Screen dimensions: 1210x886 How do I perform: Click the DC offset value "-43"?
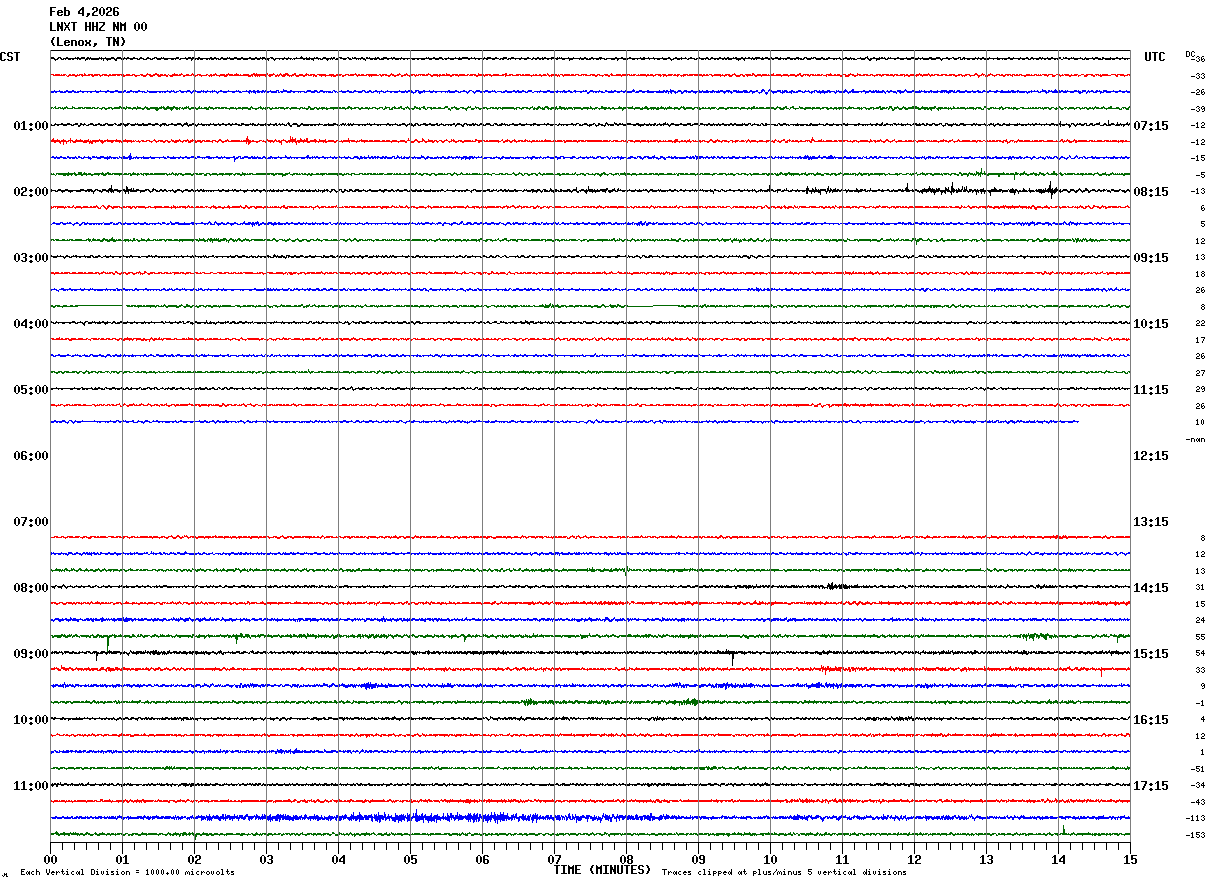coord(1197,802)
